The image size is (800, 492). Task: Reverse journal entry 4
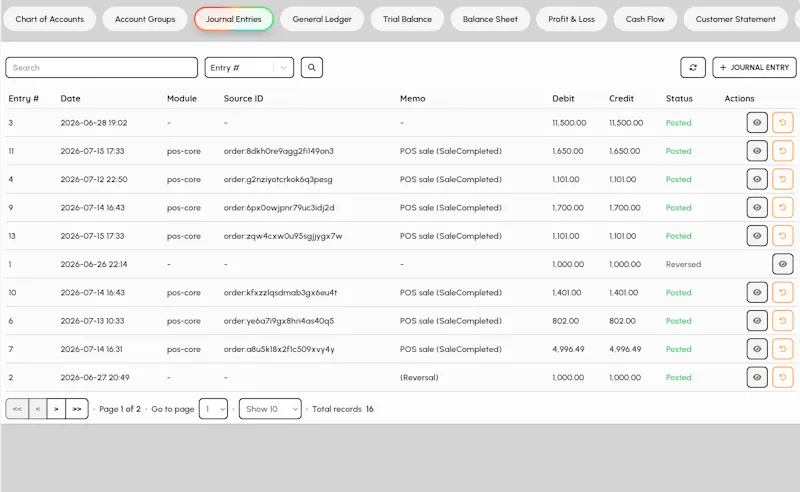tap(783, 179)
